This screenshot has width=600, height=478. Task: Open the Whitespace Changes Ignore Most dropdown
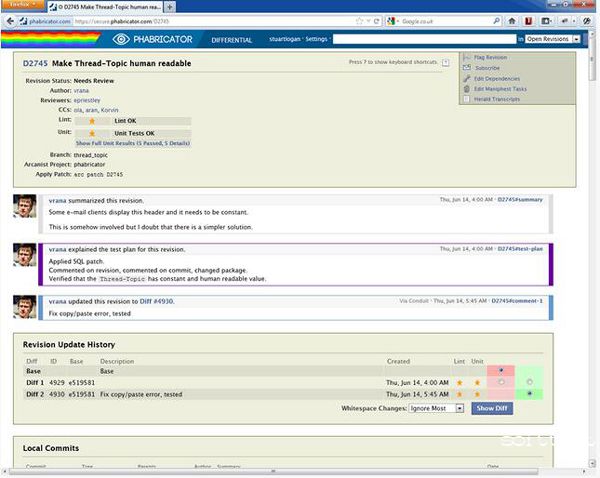(436, 408)
